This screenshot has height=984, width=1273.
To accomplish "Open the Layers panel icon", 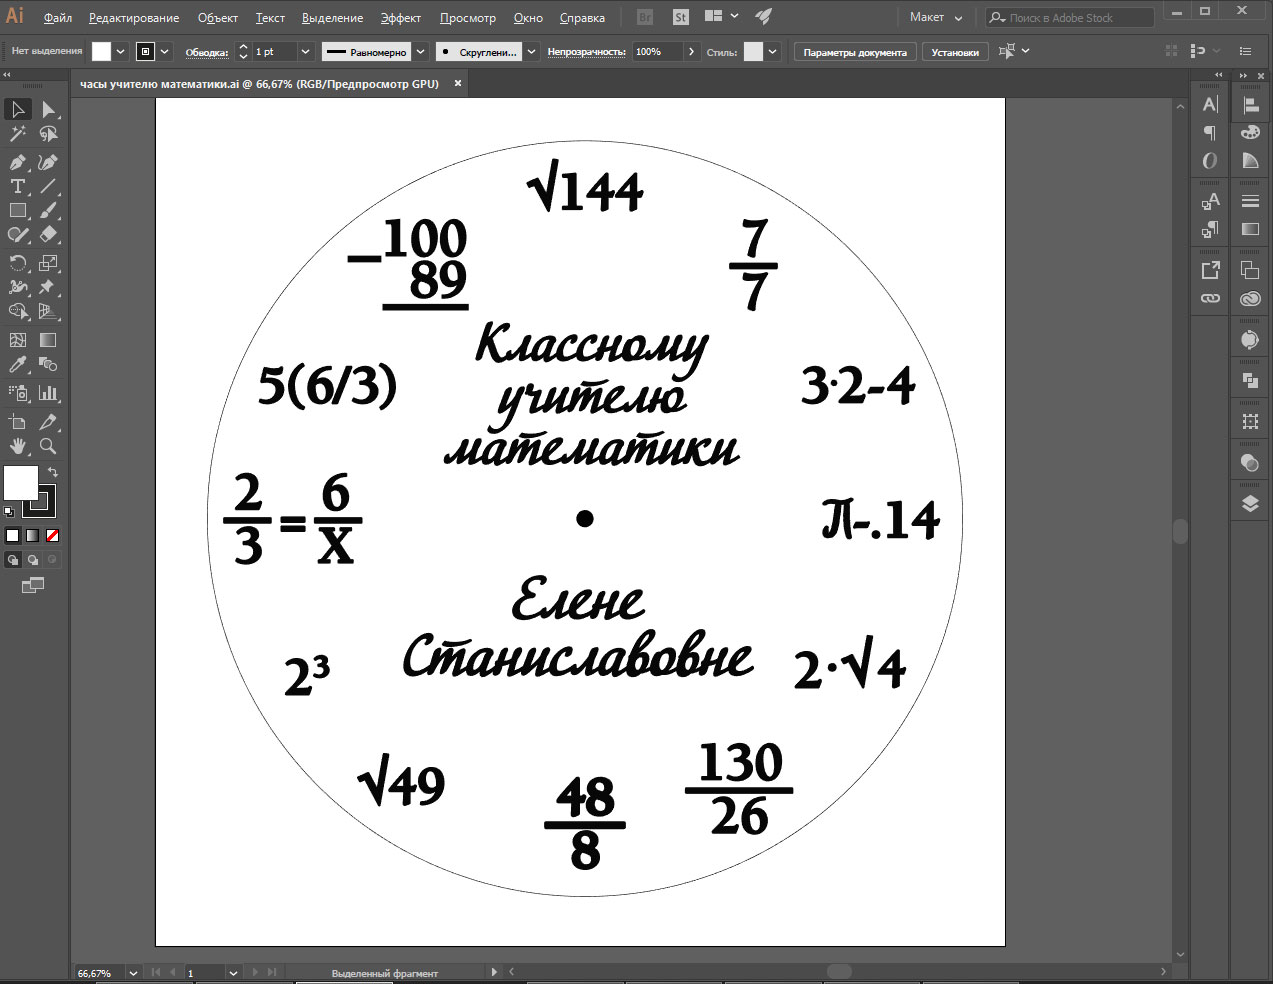I will pos(1250,505).
